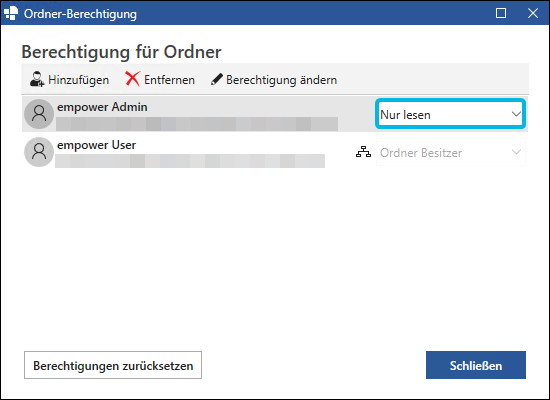Click the Schließen button

476,365
